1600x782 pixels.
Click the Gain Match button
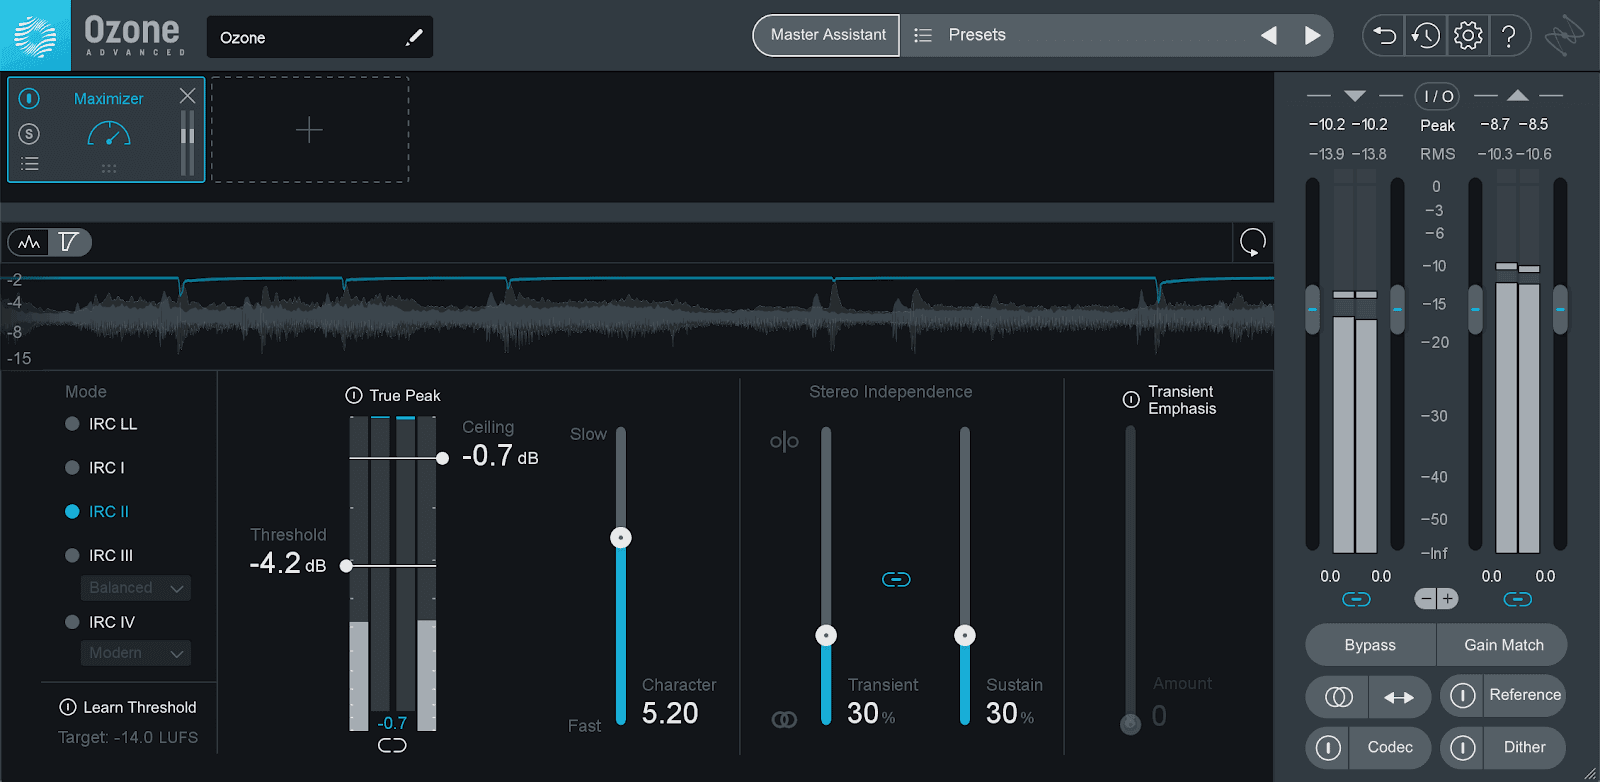click(1503, 645)
